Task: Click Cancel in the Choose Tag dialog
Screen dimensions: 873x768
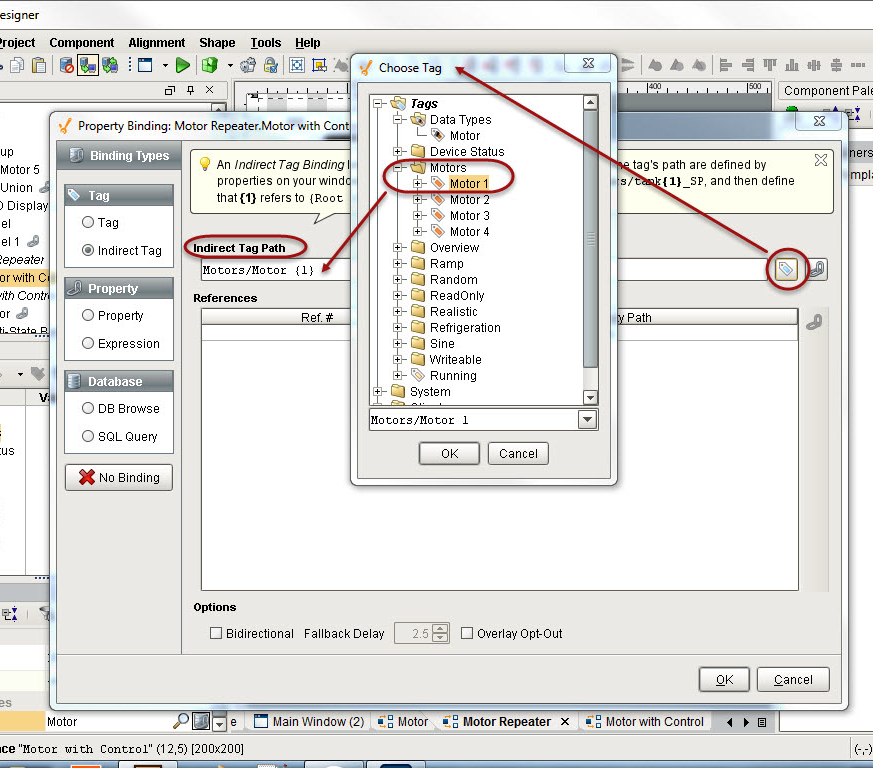Action: pyautogui.click(x=518, y=453)
